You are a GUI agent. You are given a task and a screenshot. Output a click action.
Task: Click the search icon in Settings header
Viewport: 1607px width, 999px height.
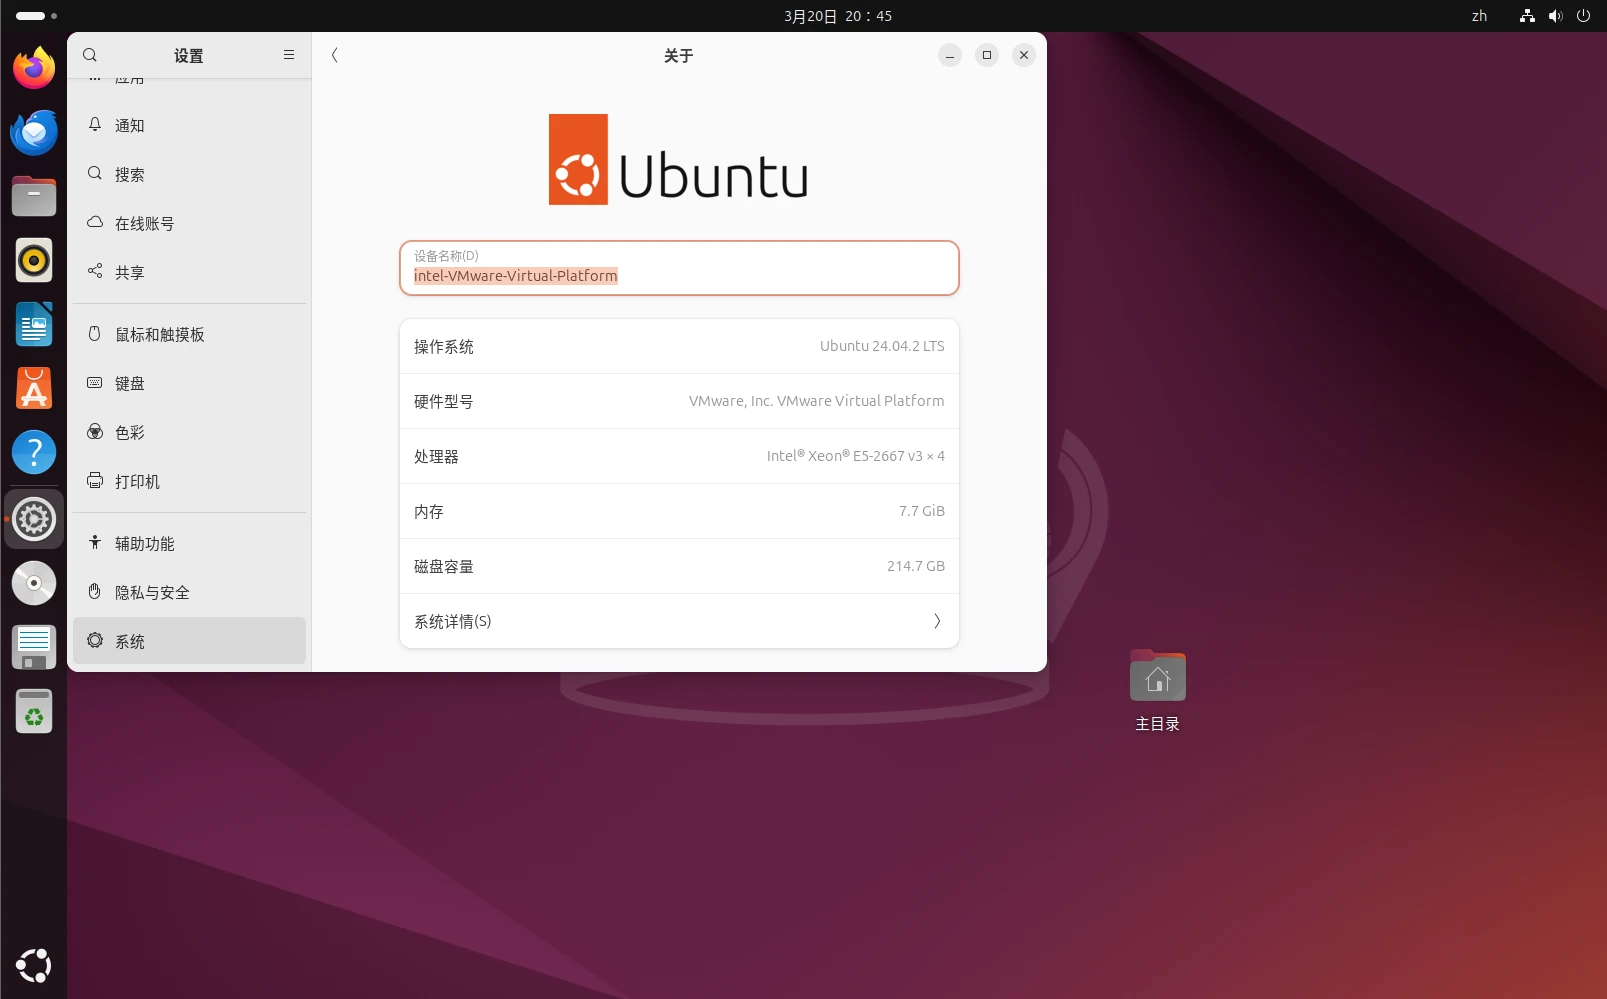point(90,55)
